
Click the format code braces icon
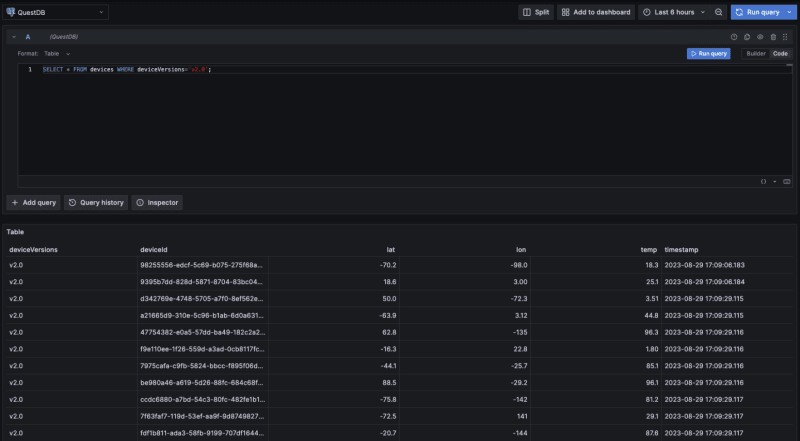click(763, 181)
